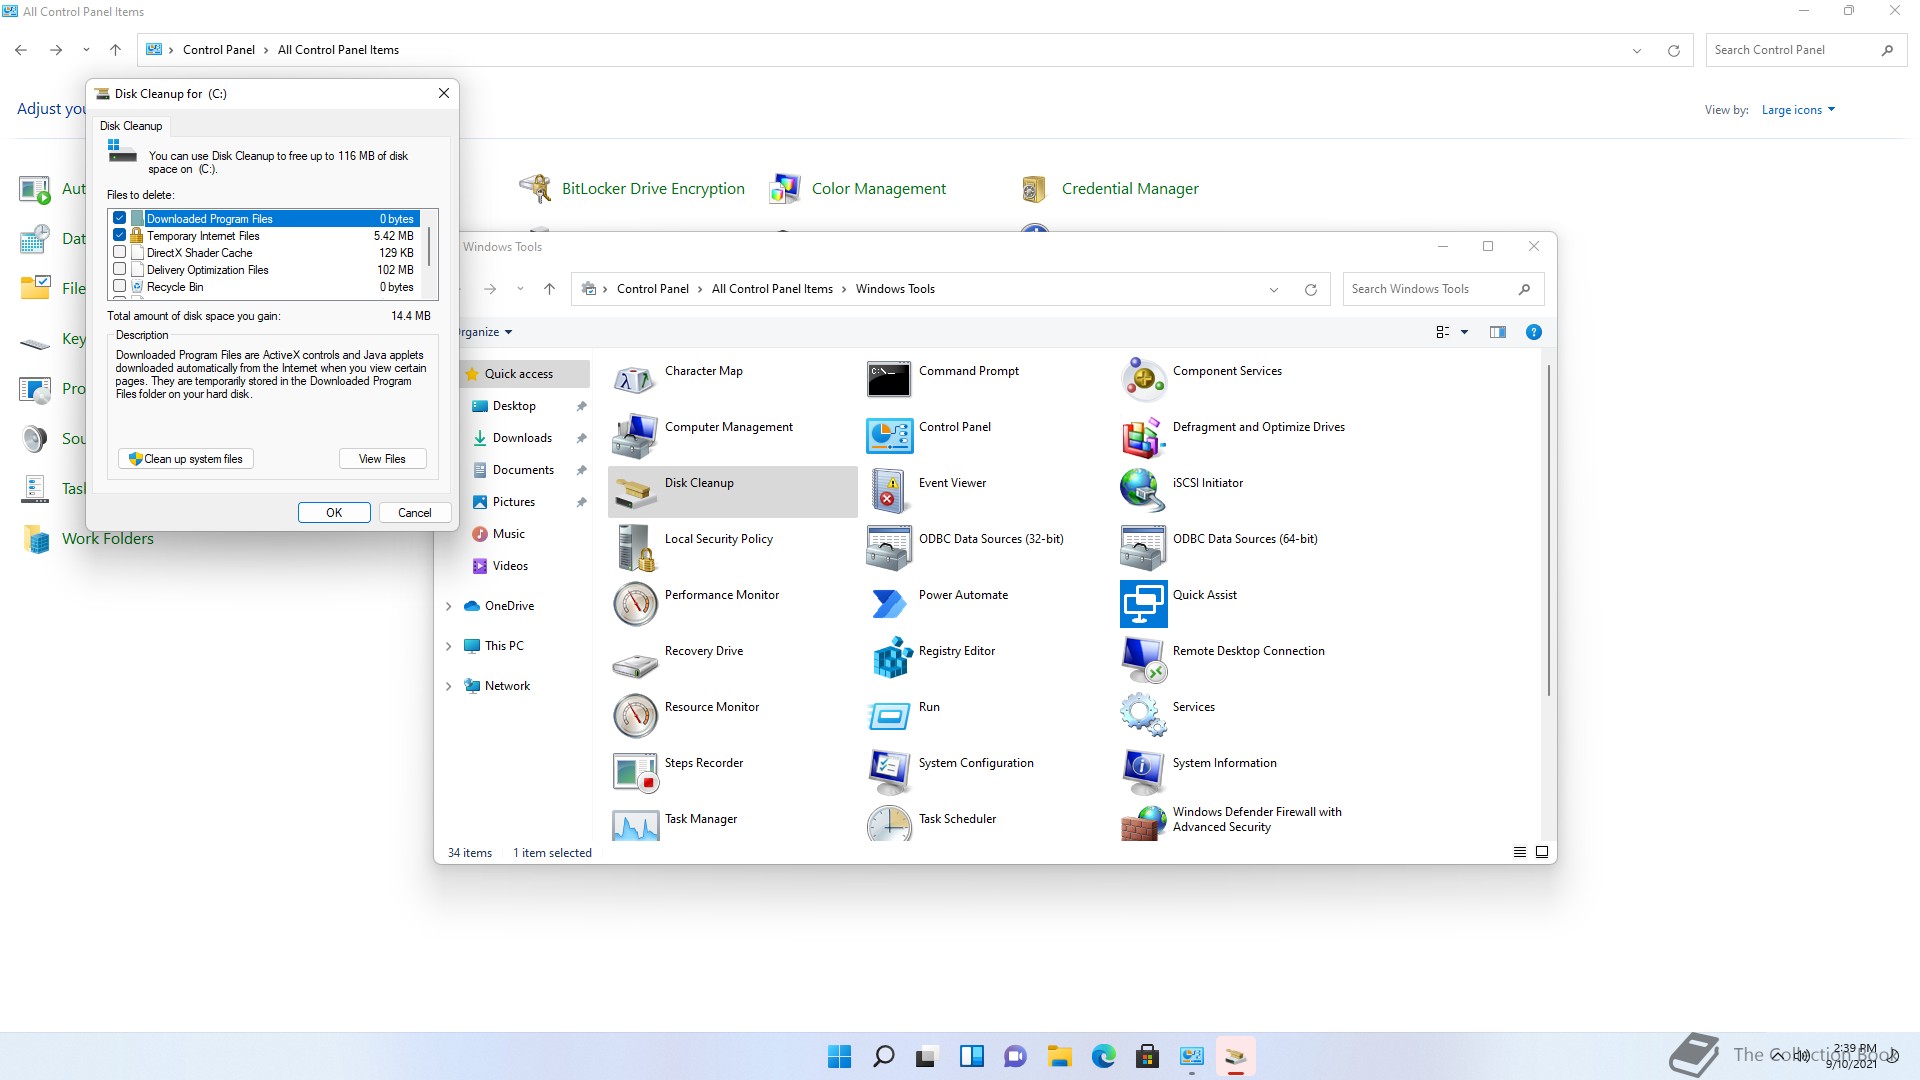The height and width of the screenshot is (1080, 1920).
Task: Check the DirectX Shader Cache box
Action: pyautogui.click(x=120, y=253)
